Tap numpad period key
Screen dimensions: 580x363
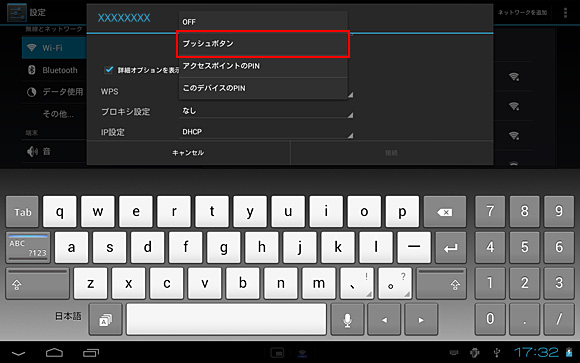point(524,319)
